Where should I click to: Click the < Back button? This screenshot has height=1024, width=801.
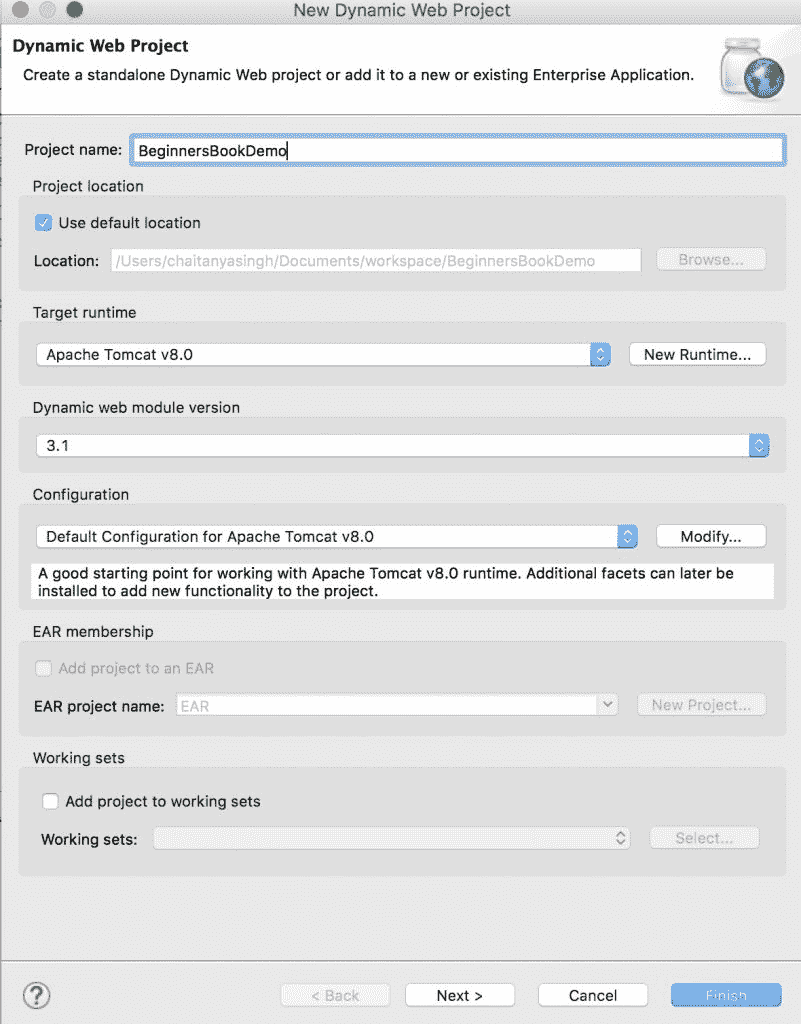[335, 995]
